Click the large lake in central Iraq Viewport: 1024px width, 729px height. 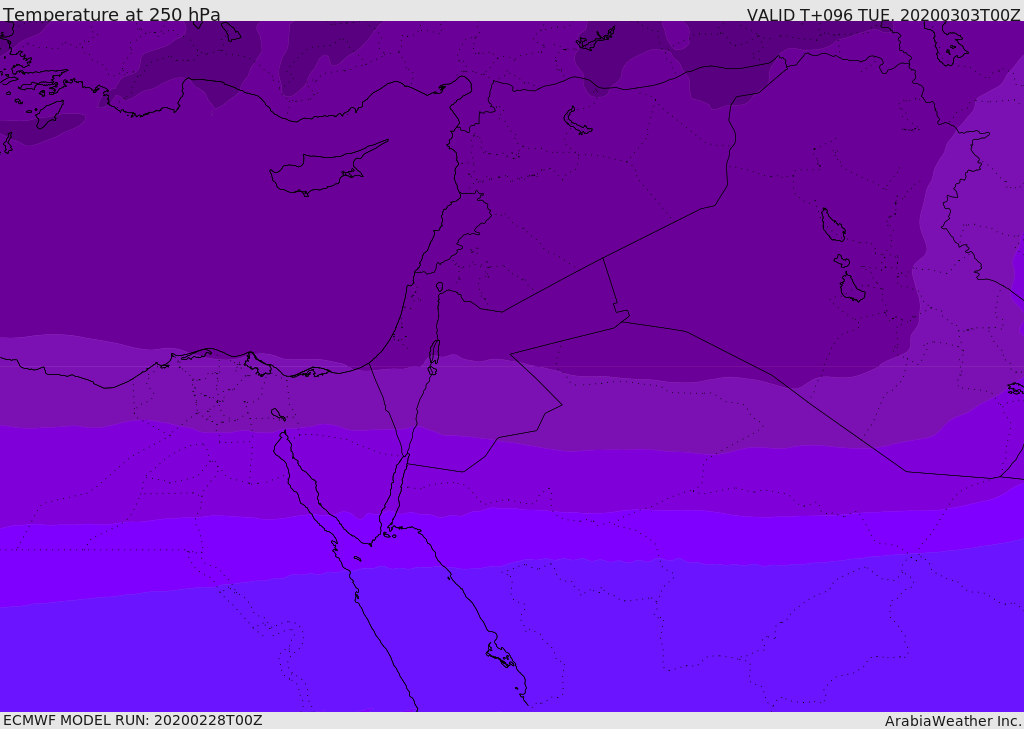833,225
